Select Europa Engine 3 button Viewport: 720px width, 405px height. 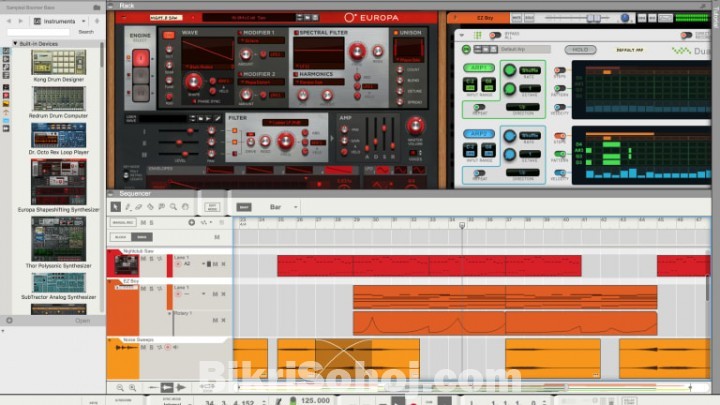(141, 93)
